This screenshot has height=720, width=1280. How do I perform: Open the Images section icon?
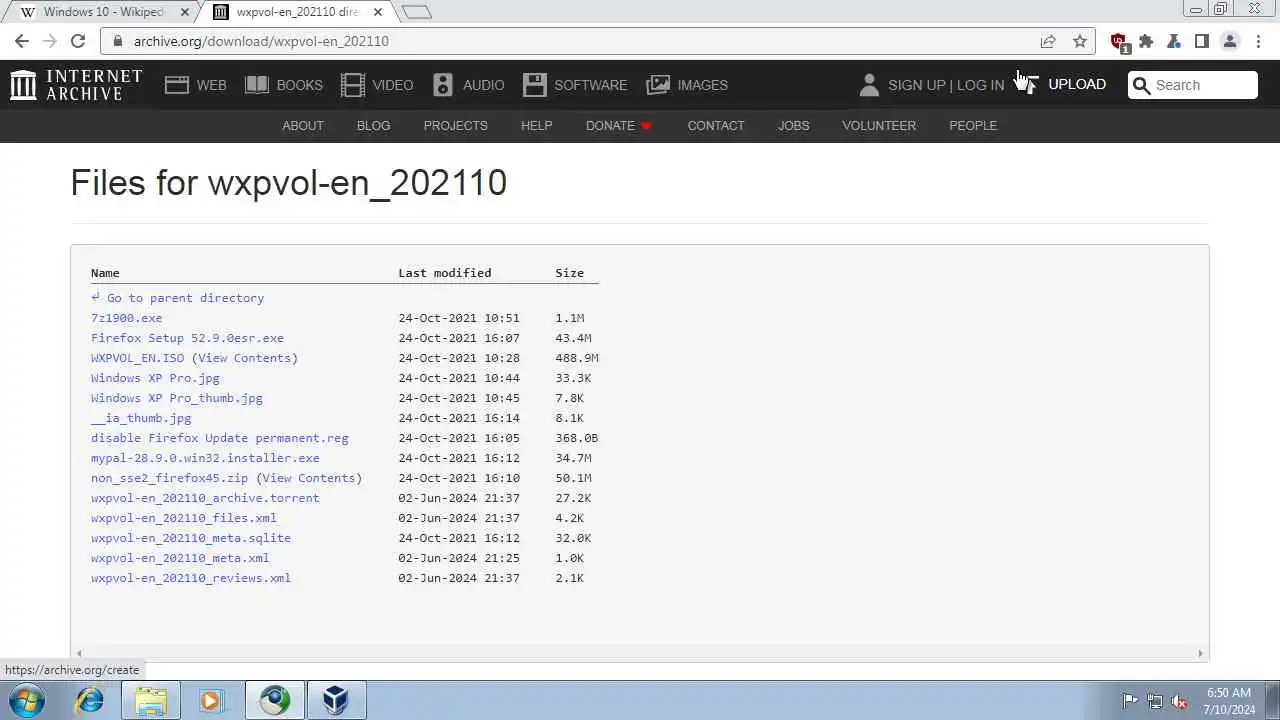(x=658, y=85)
